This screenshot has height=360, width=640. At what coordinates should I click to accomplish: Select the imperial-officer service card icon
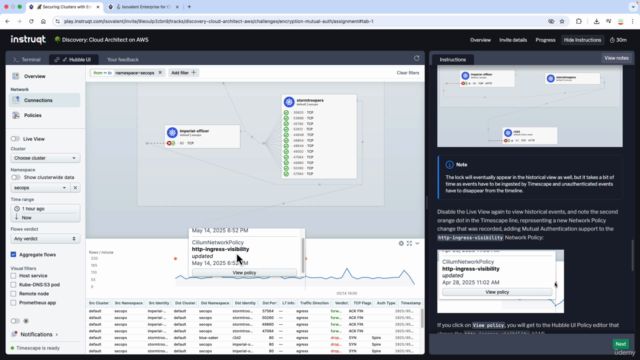pos(172,132)
